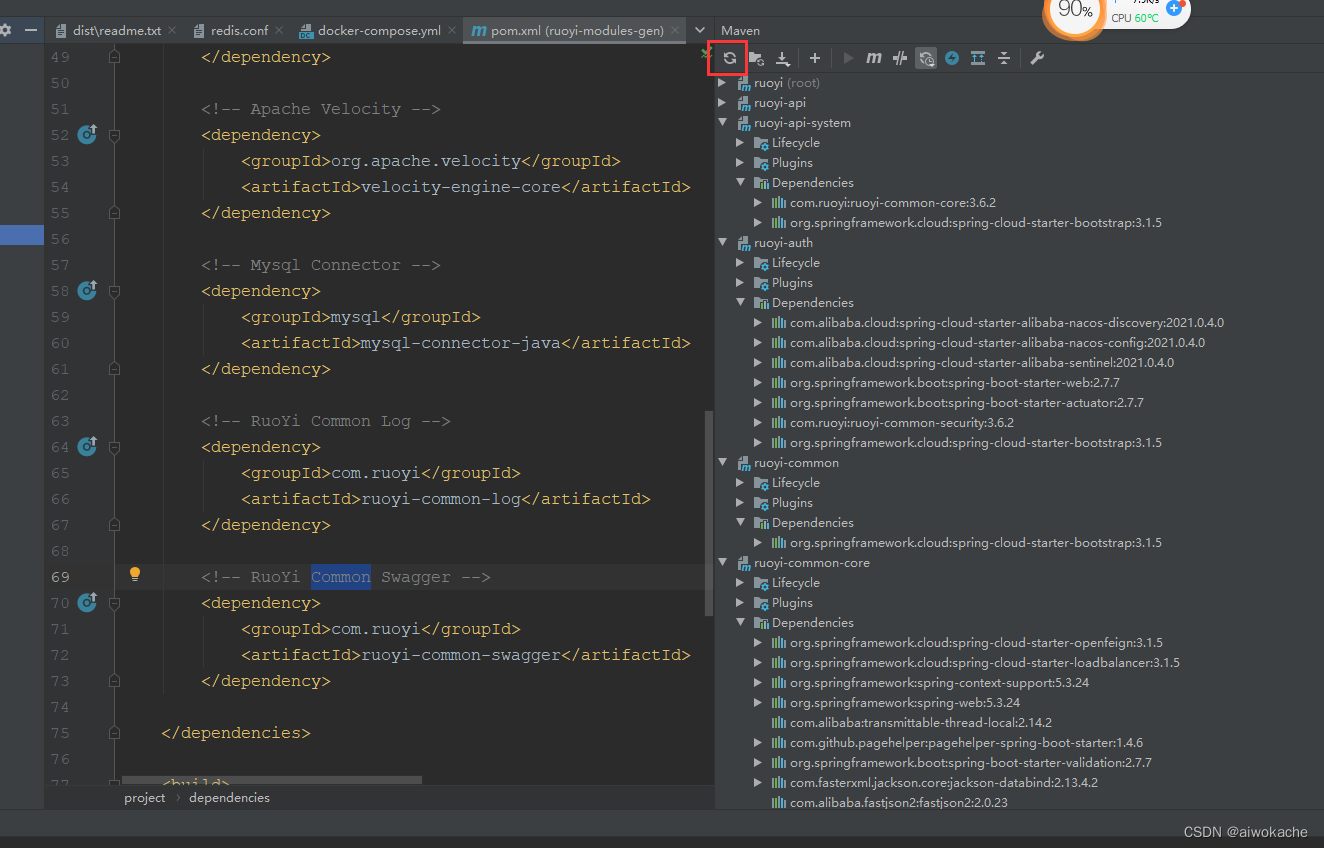
Task: Expand the ruoyi (root) module
Action: click(723, 83)
